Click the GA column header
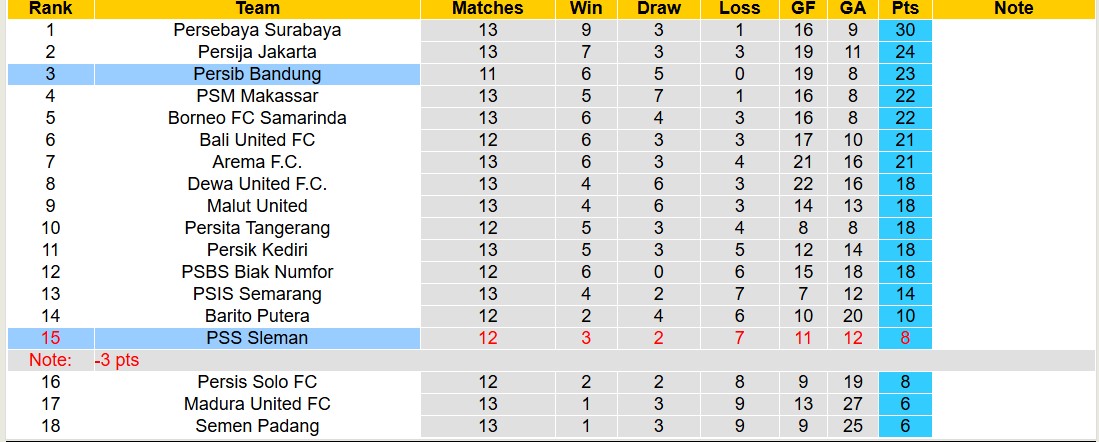The width and height of the screenshot is (1099, 442). pos(853,8)
